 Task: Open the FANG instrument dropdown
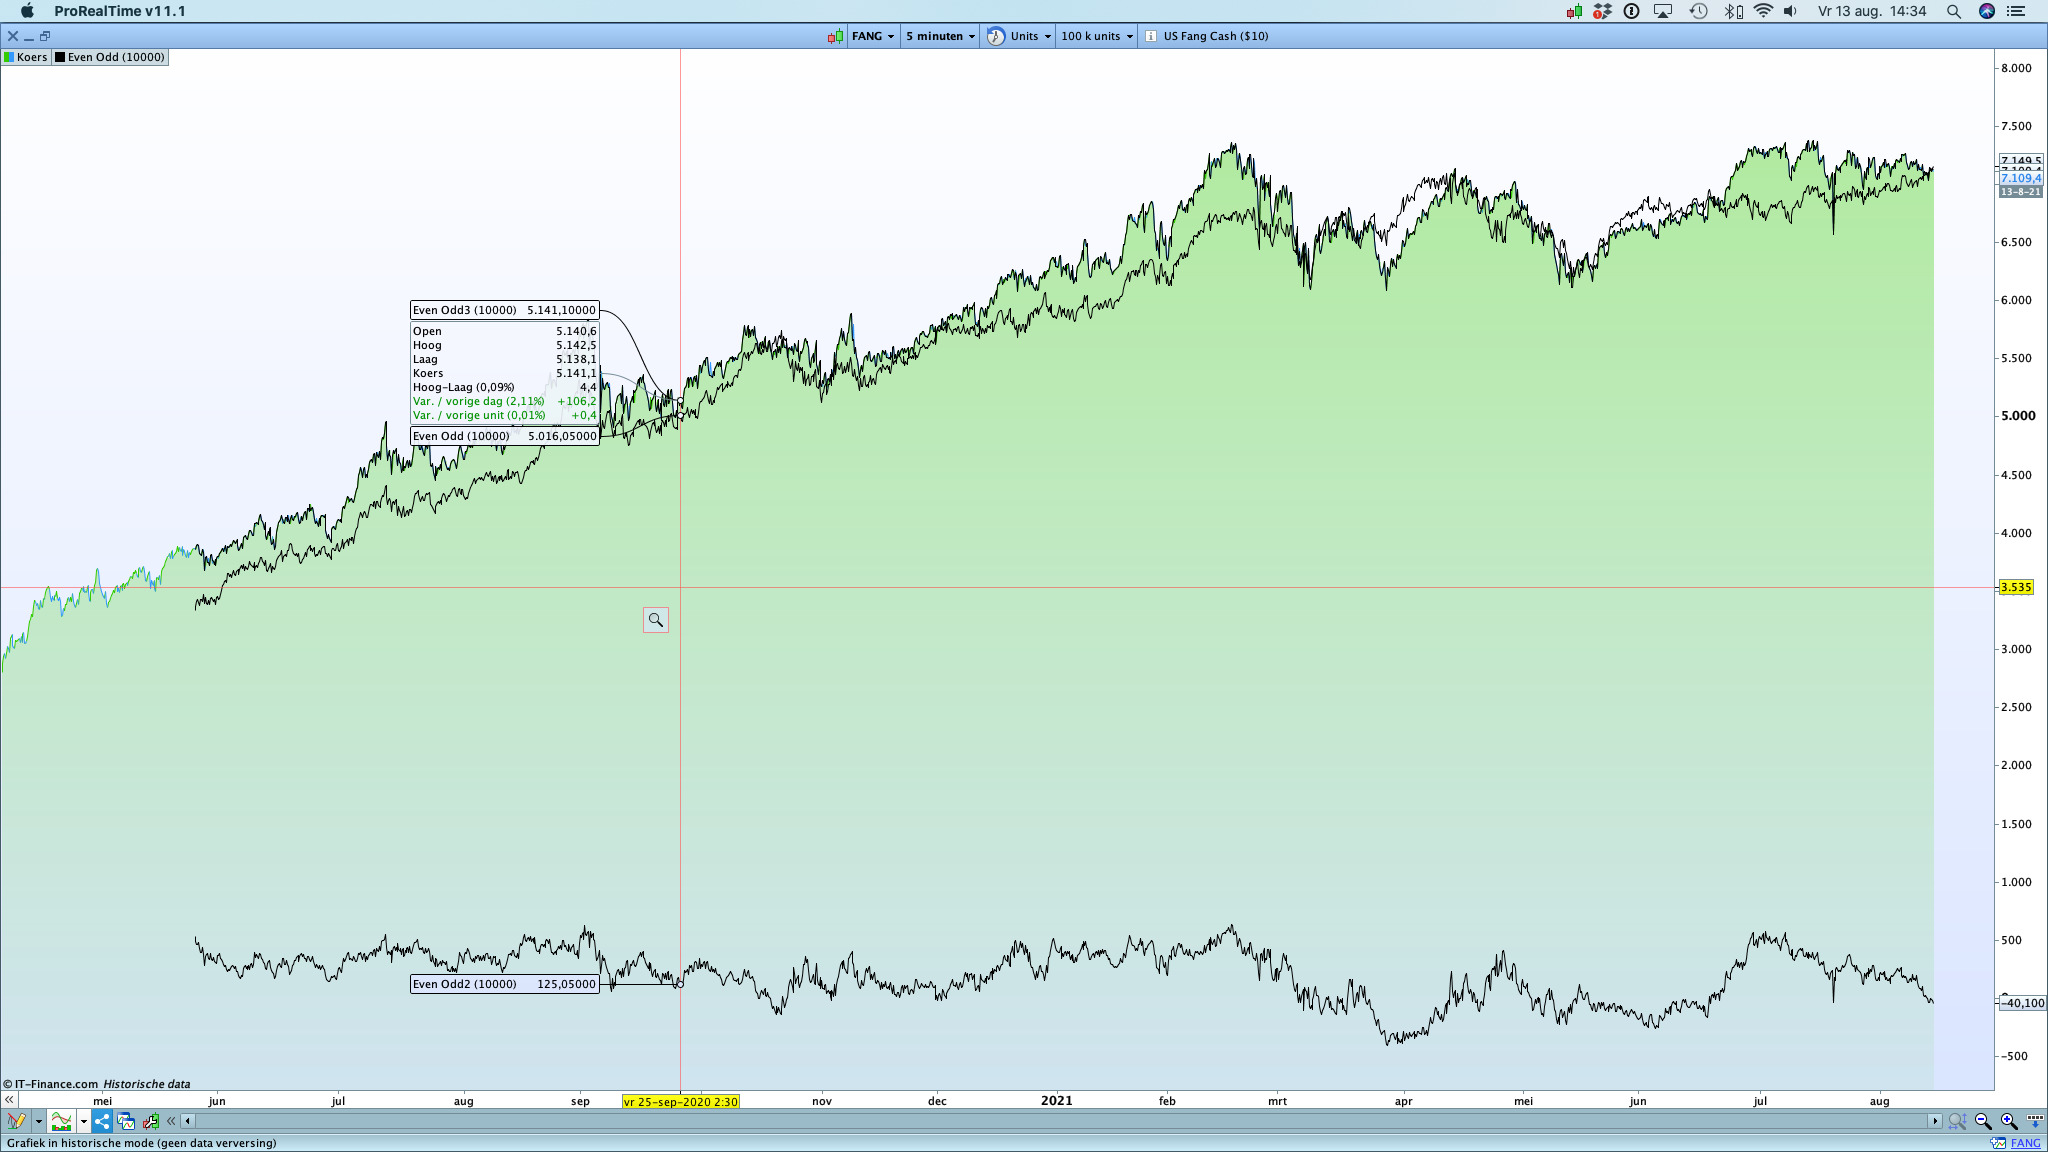point(873,36)
